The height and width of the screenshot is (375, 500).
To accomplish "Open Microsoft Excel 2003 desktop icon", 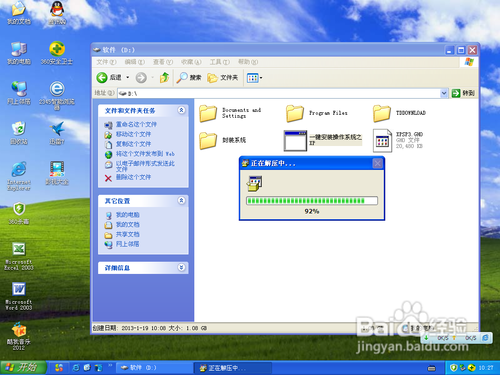I will [19, 257].
